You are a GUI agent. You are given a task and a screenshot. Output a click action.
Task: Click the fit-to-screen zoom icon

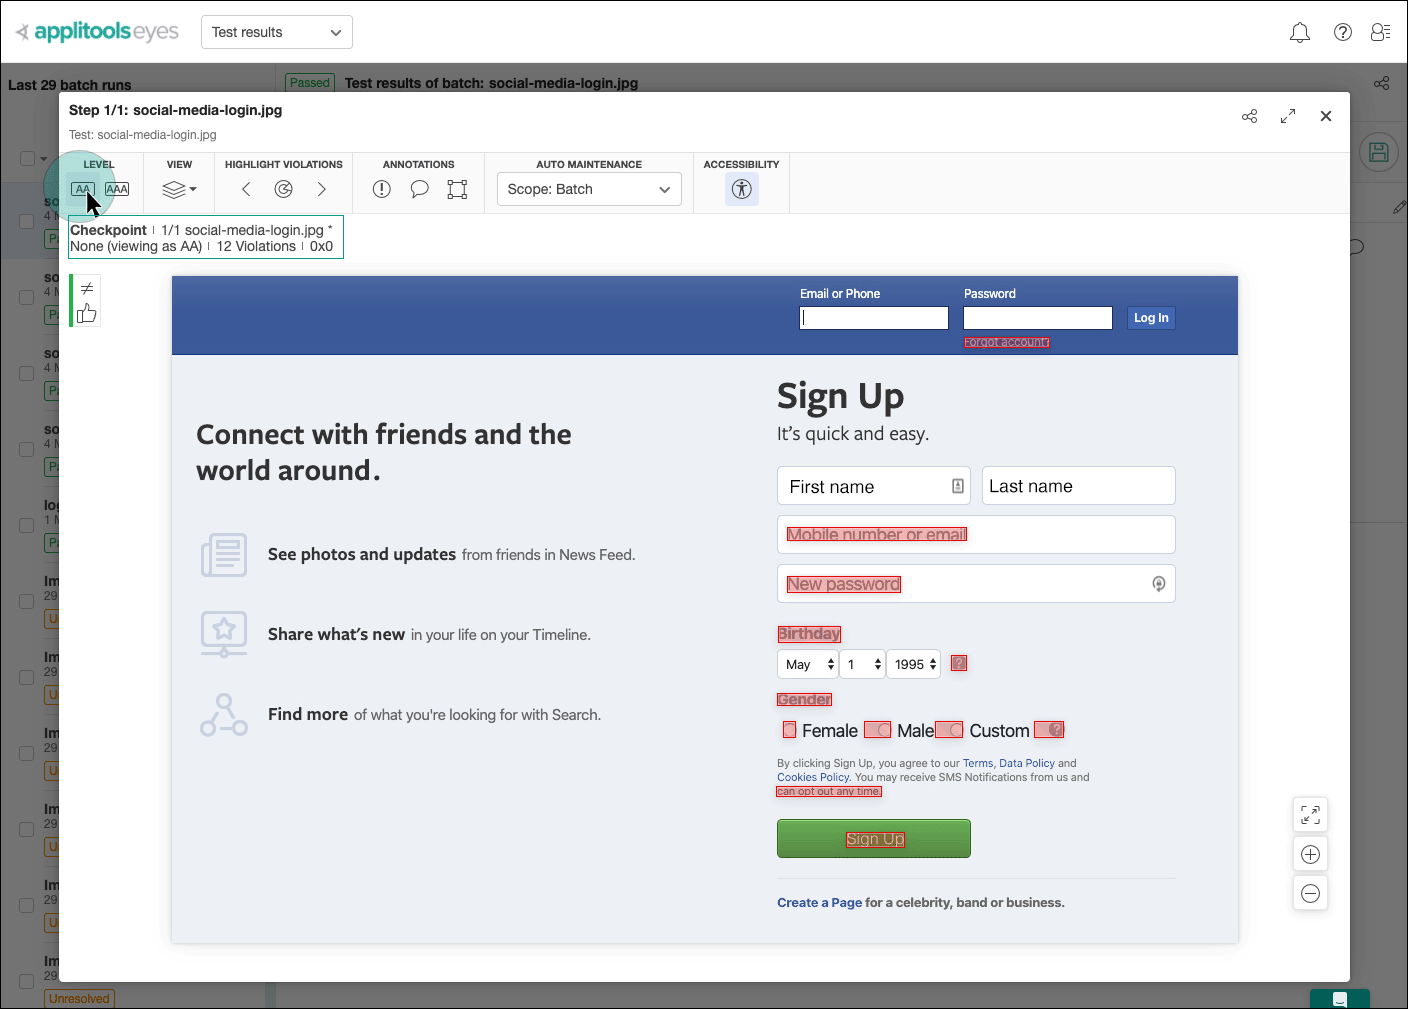click(x=1310, y=815)
